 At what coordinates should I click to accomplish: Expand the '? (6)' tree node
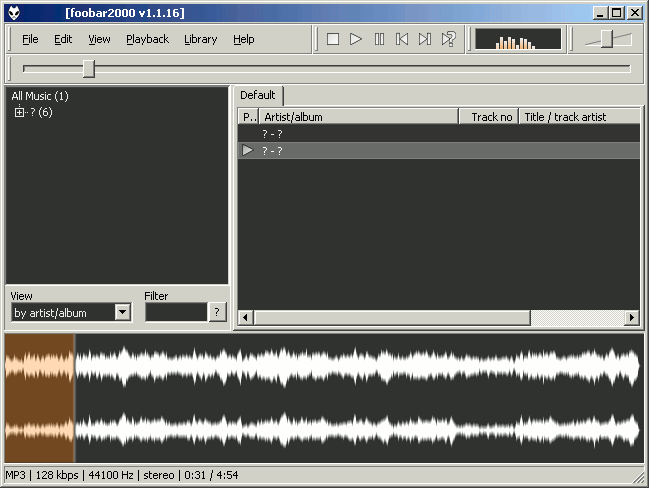point(19,112)
